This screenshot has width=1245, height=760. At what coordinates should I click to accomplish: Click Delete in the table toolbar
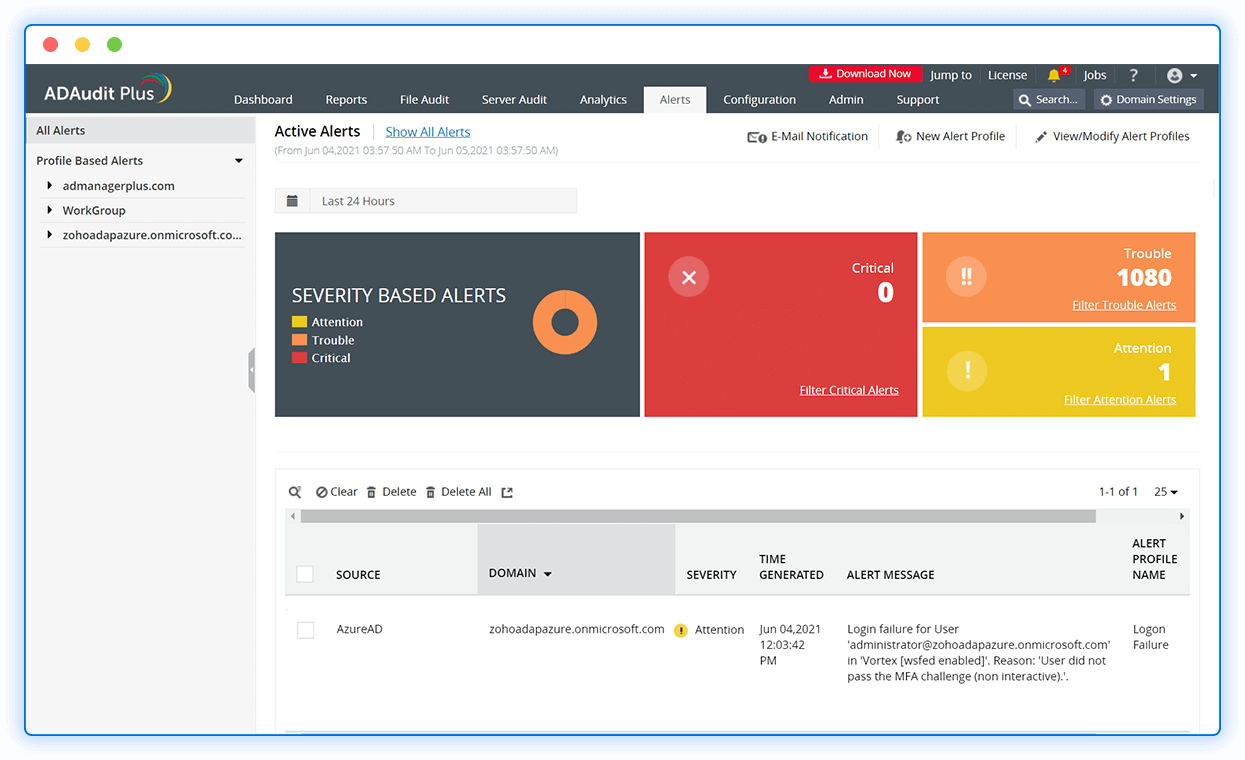tap(391, 492)
